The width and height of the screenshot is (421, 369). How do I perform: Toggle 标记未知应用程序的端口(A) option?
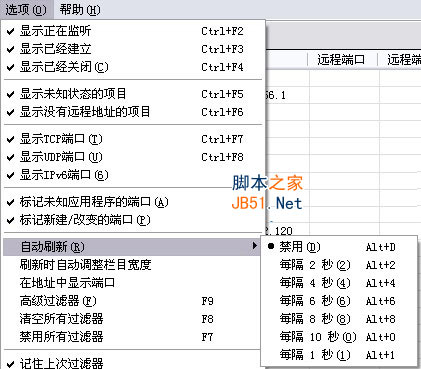[x=132, y=202]
